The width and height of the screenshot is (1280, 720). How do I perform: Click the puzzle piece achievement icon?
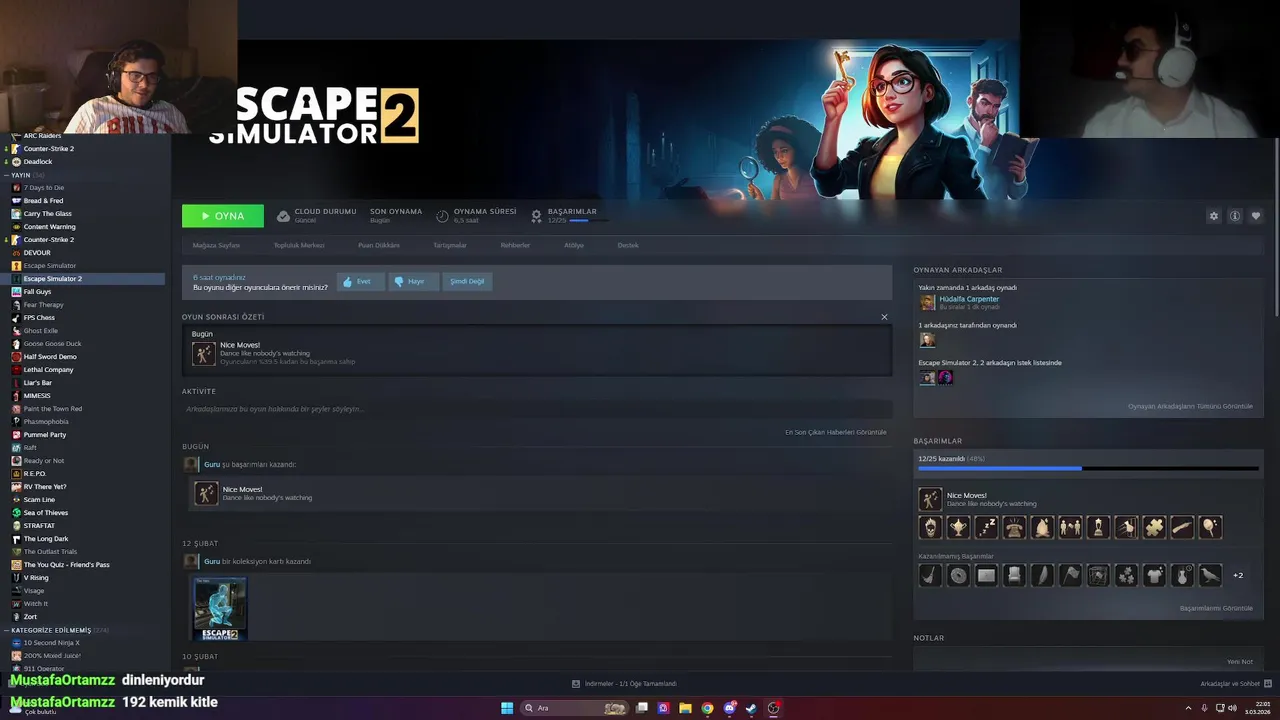coord(1154,527)
